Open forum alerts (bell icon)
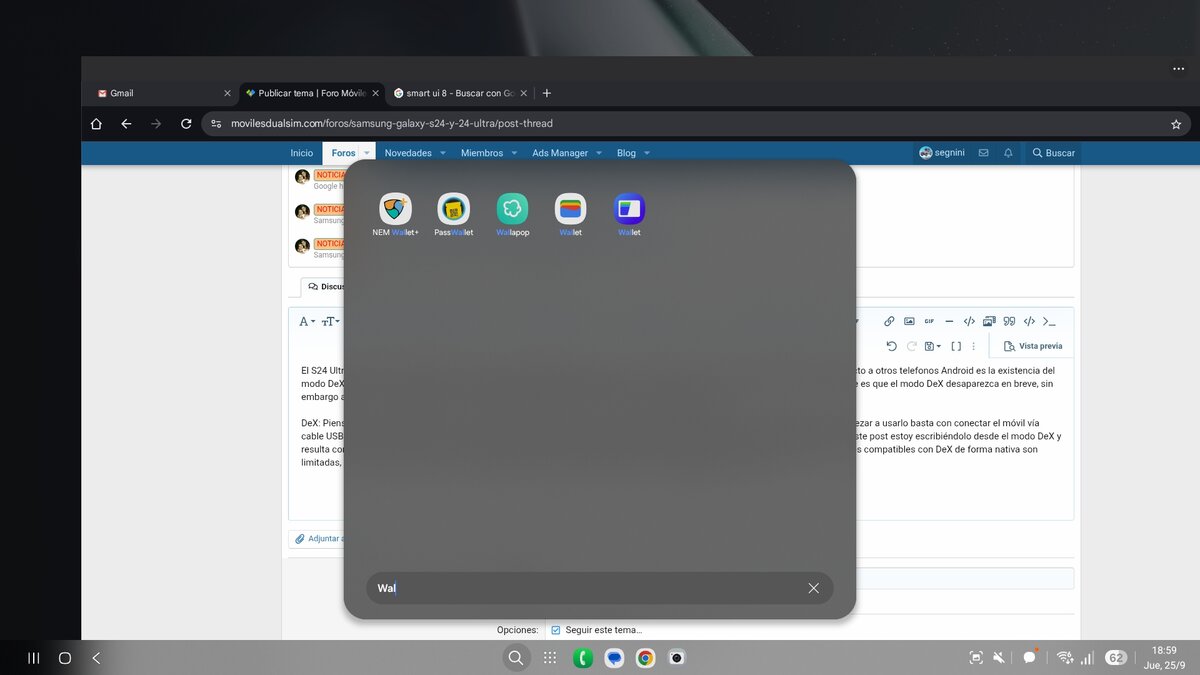Screen dimensions: 1200x675 (1008, 153)
